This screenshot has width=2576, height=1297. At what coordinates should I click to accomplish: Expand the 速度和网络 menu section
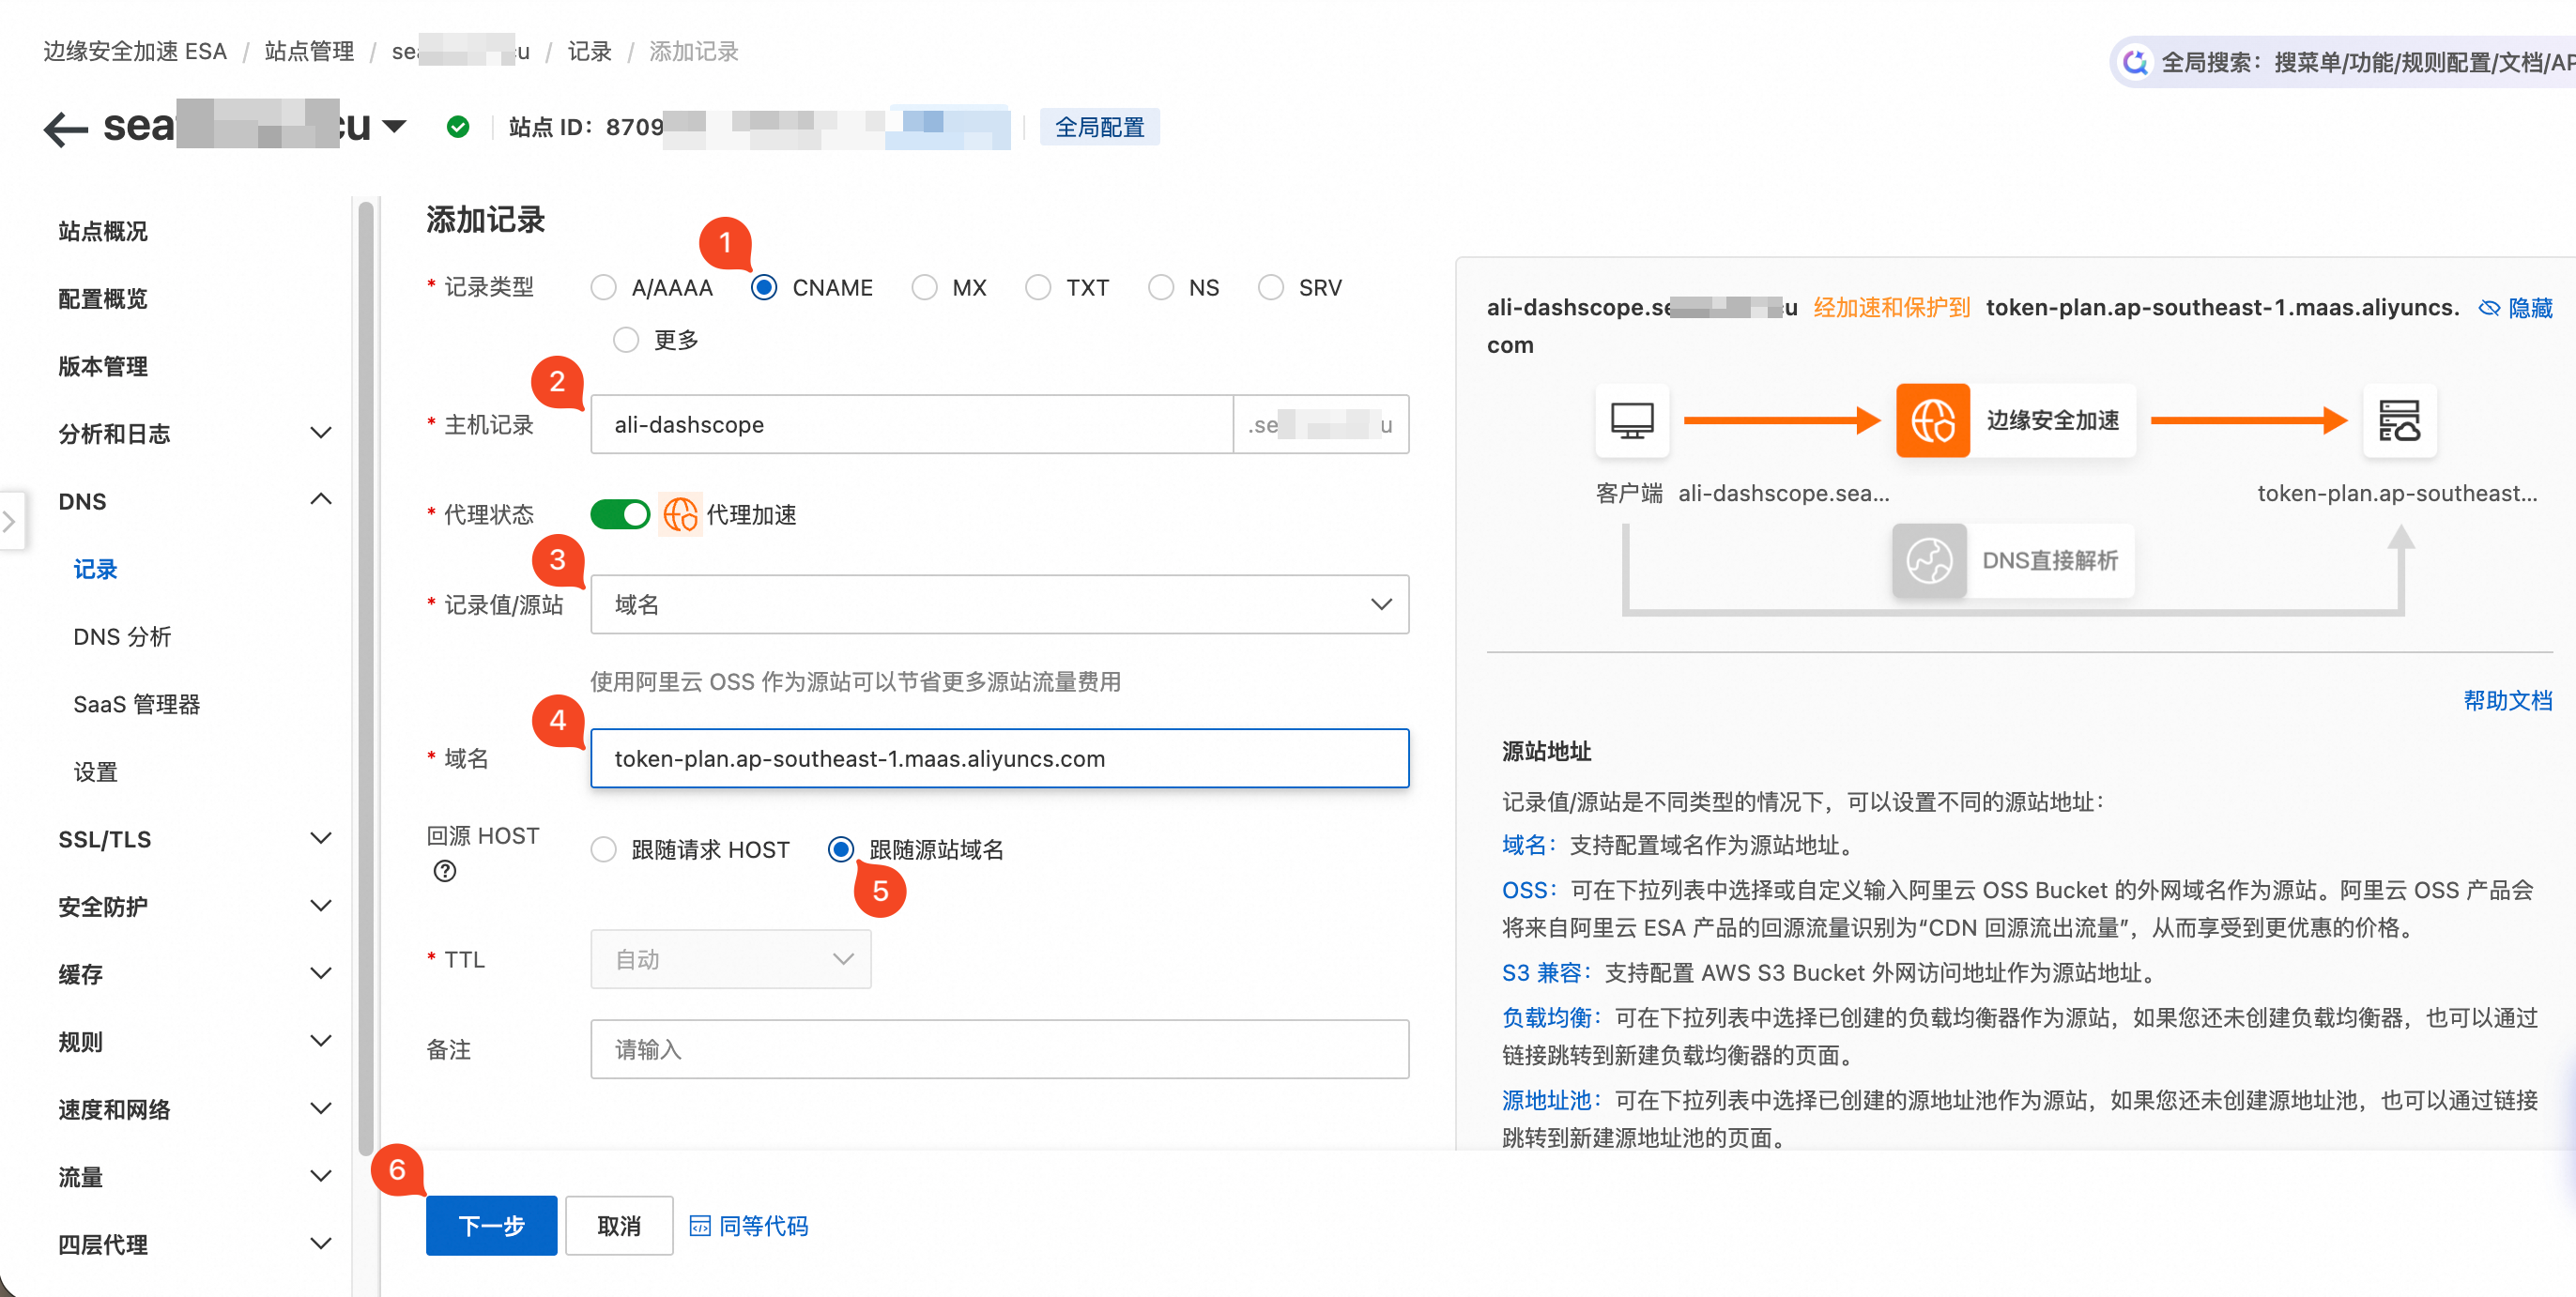pos(320,1108)
